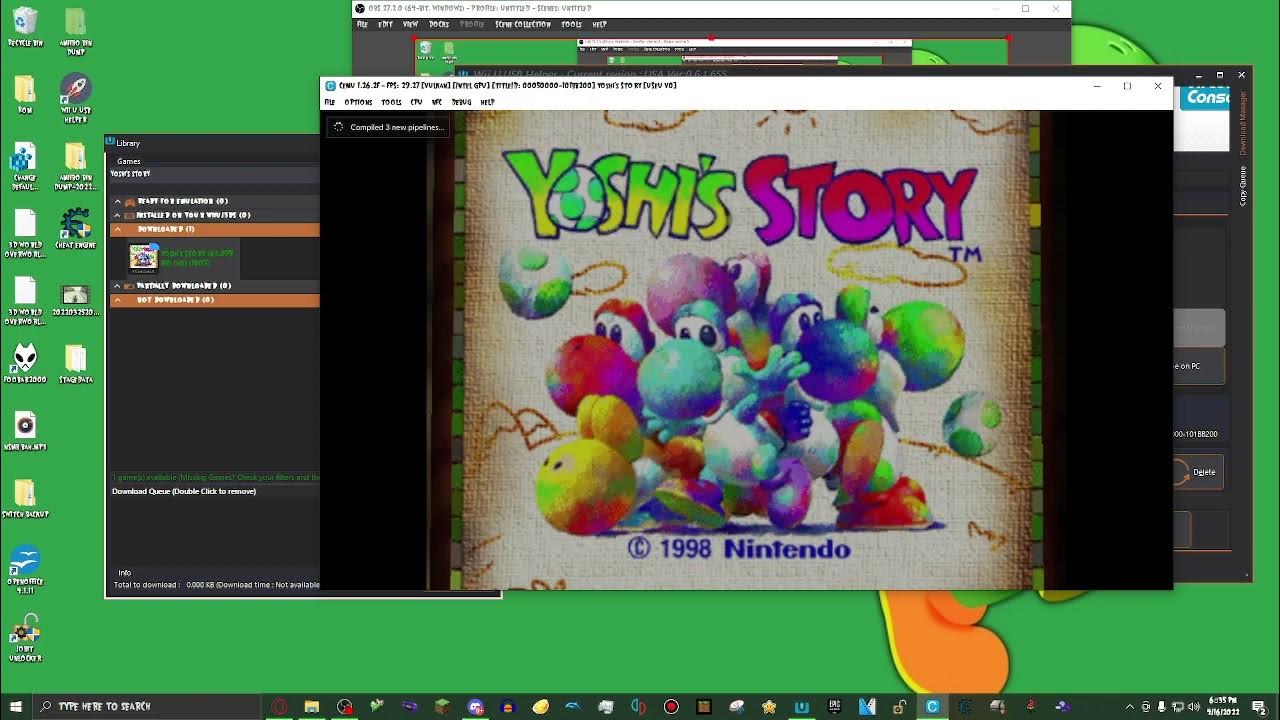Switch to Cemu from the taskbar
1280x720 pixels.
[x=932, y=706]
